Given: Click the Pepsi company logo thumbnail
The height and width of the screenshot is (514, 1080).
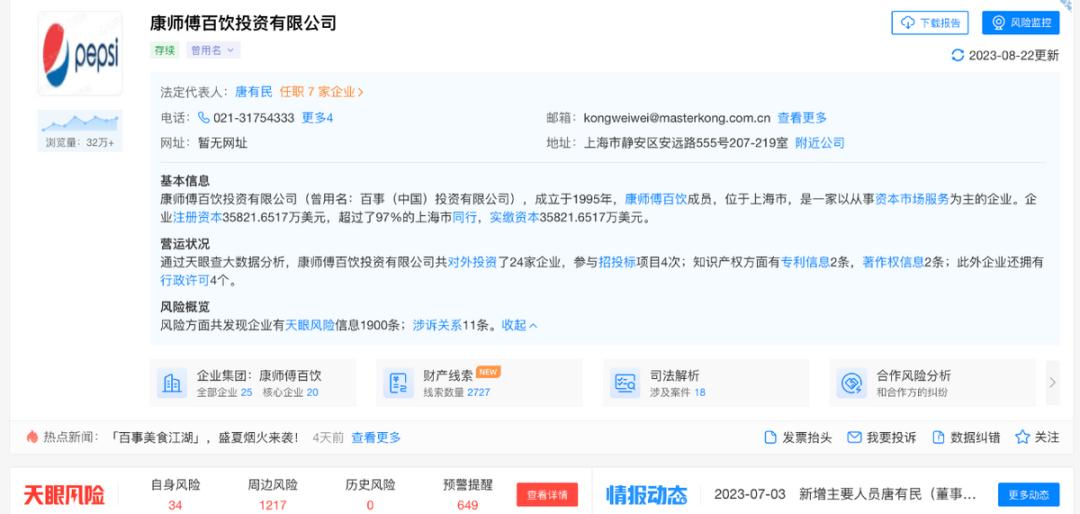Looking at the screenshot, I should pos(80,54).
